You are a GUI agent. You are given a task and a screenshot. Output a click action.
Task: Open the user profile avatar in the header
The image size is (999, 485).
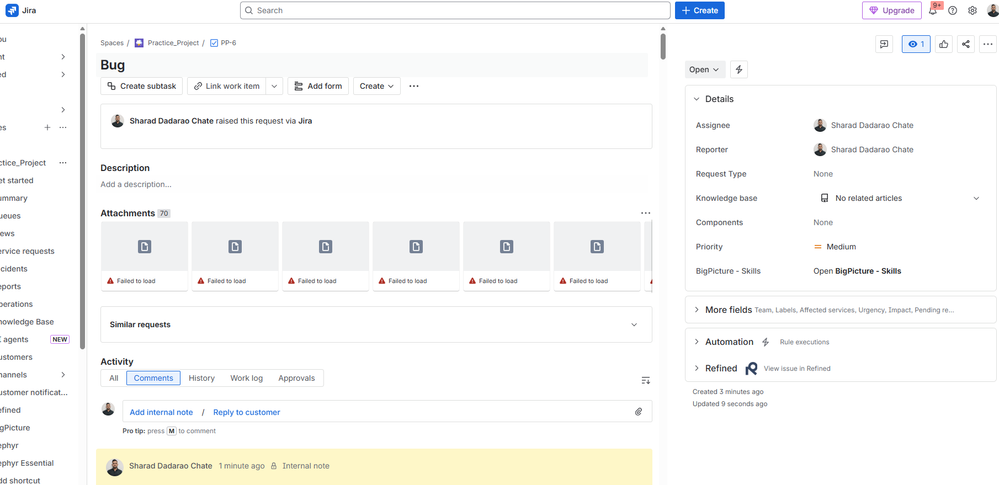coord(993,11)
